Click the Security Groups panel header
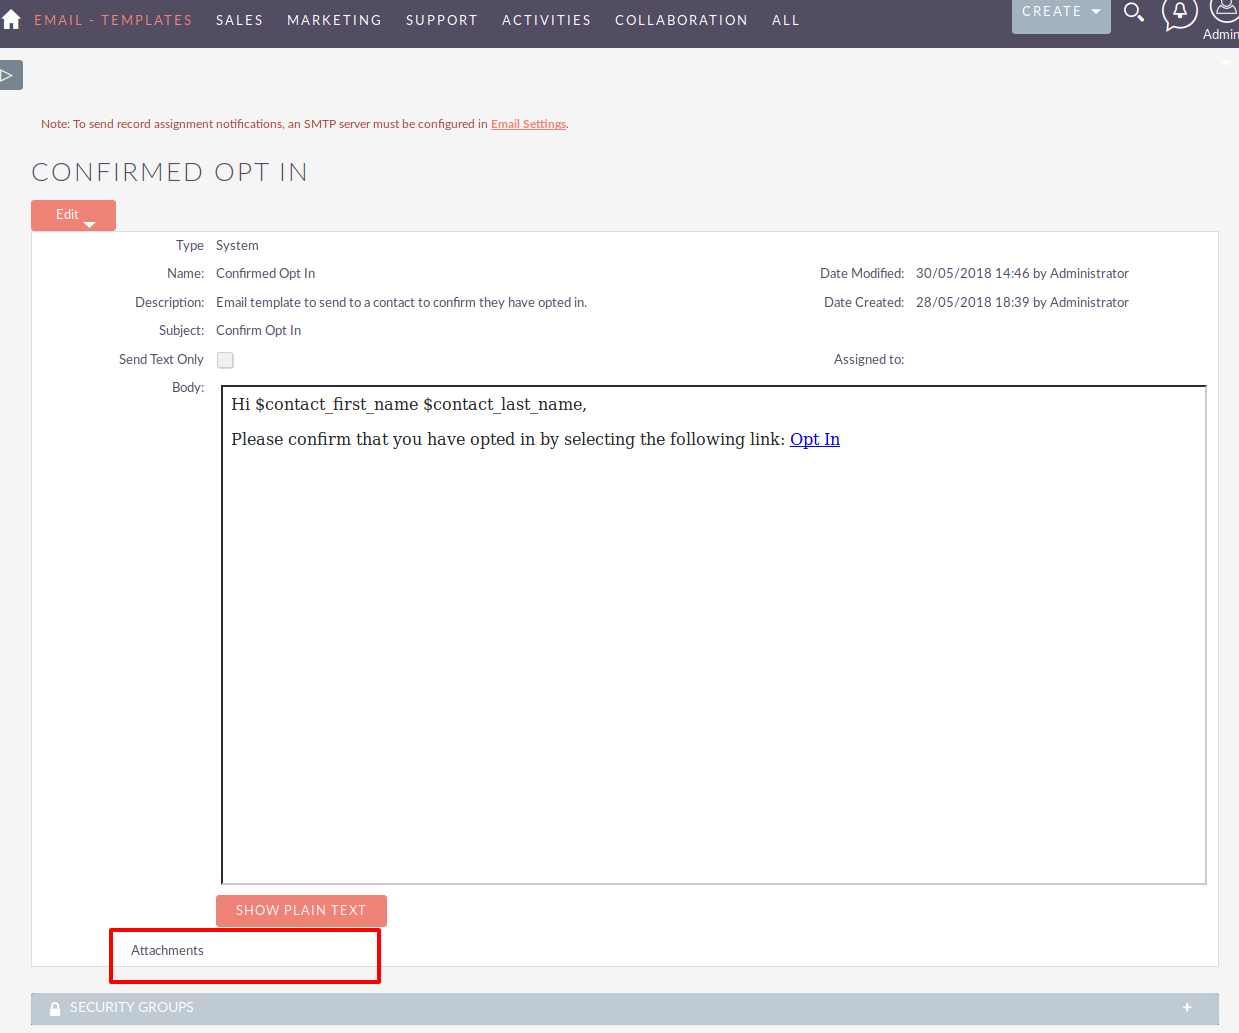Image resolution: width=1239 pixels, height=1033 pixels. (625, 1008)
